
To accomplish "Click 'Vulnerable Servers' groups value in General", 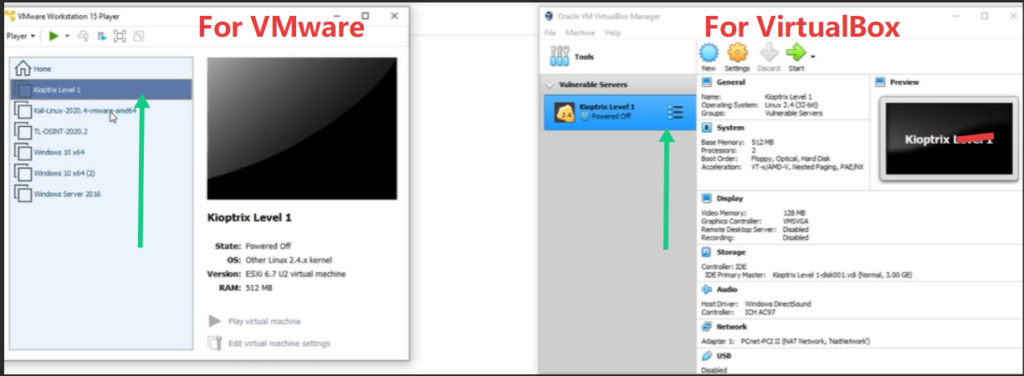I will [793, 113].
